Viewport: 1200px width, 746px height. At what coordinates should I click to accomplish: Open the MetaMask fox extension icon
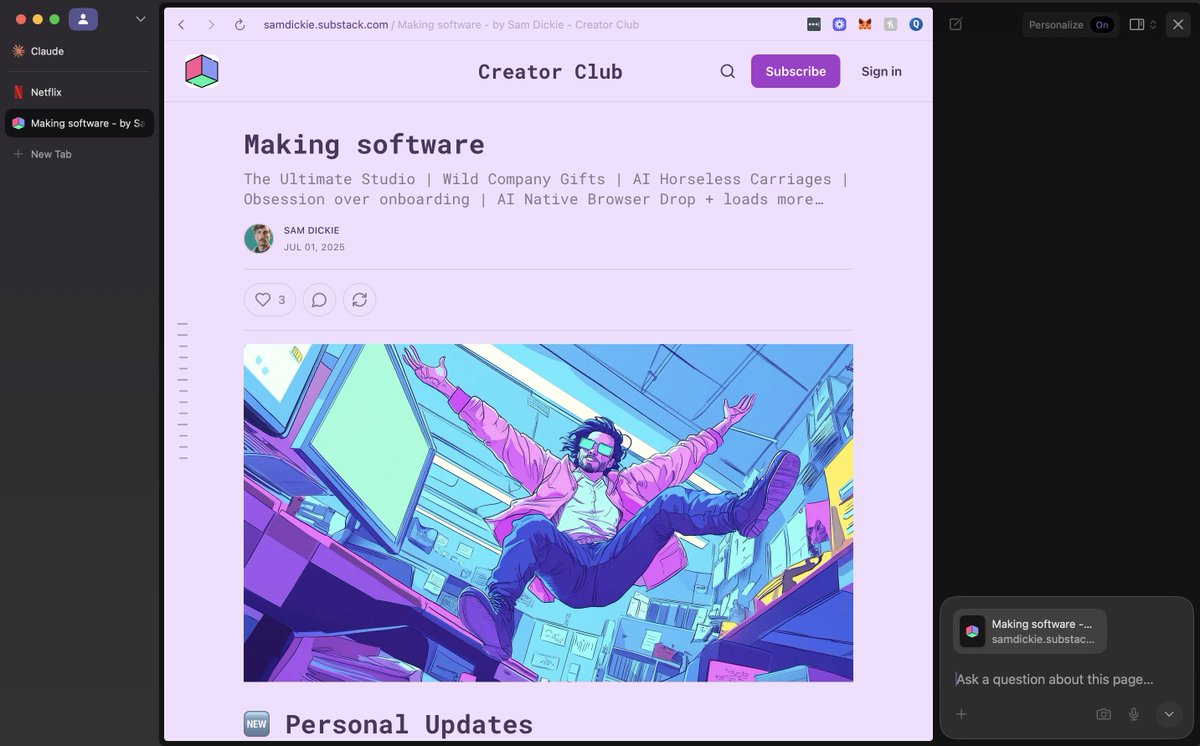(x=865, y=24)
